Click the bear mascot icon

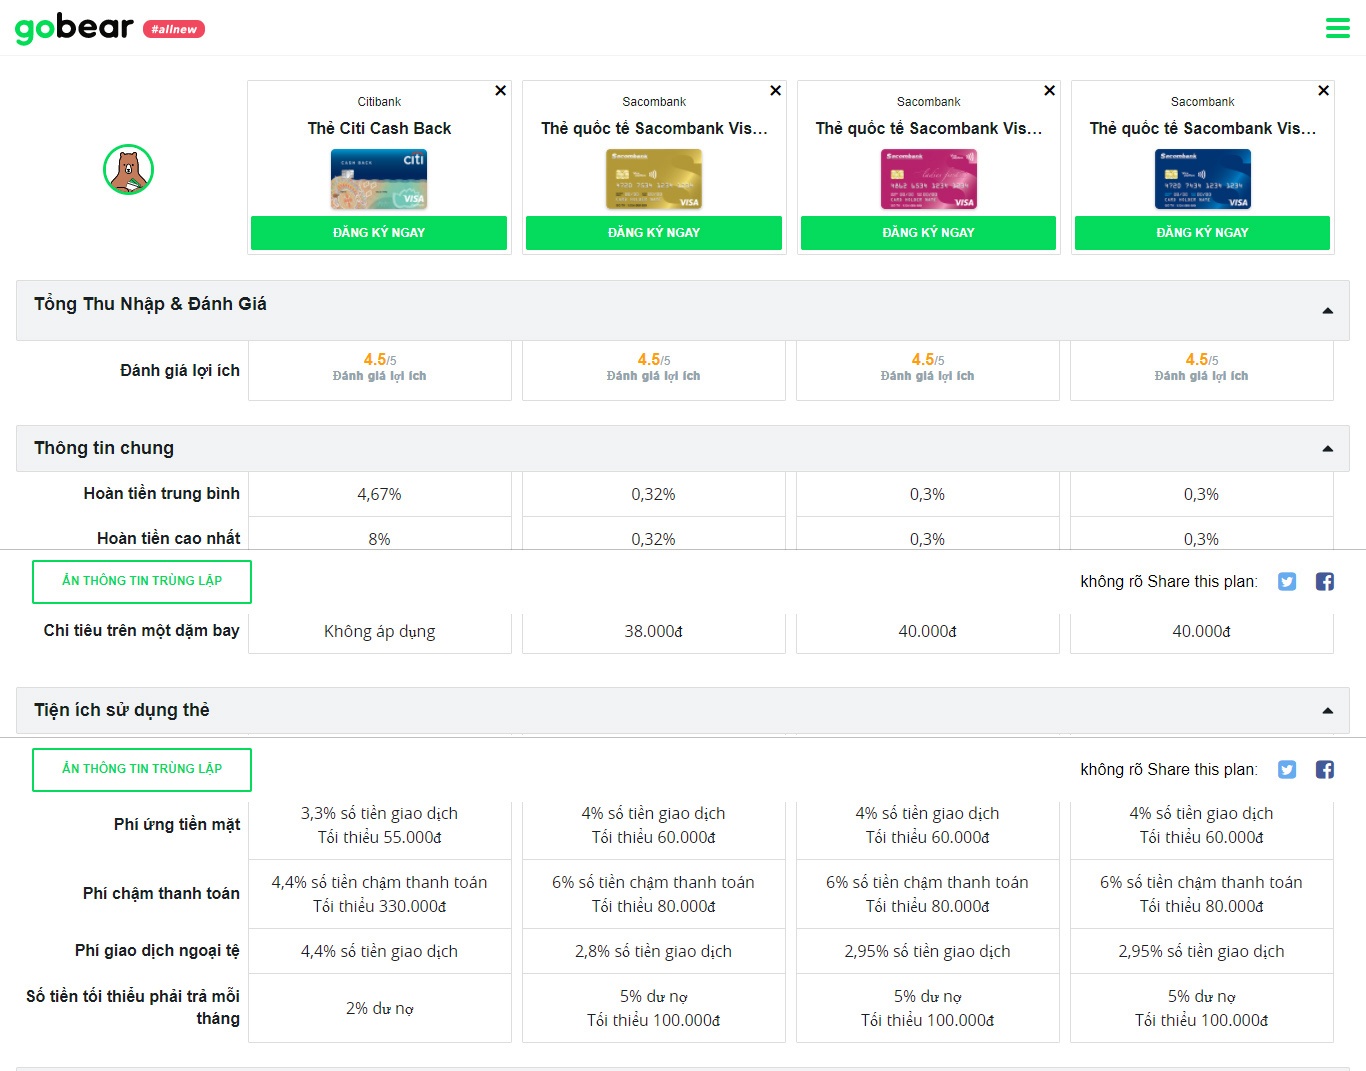(128, 170)
